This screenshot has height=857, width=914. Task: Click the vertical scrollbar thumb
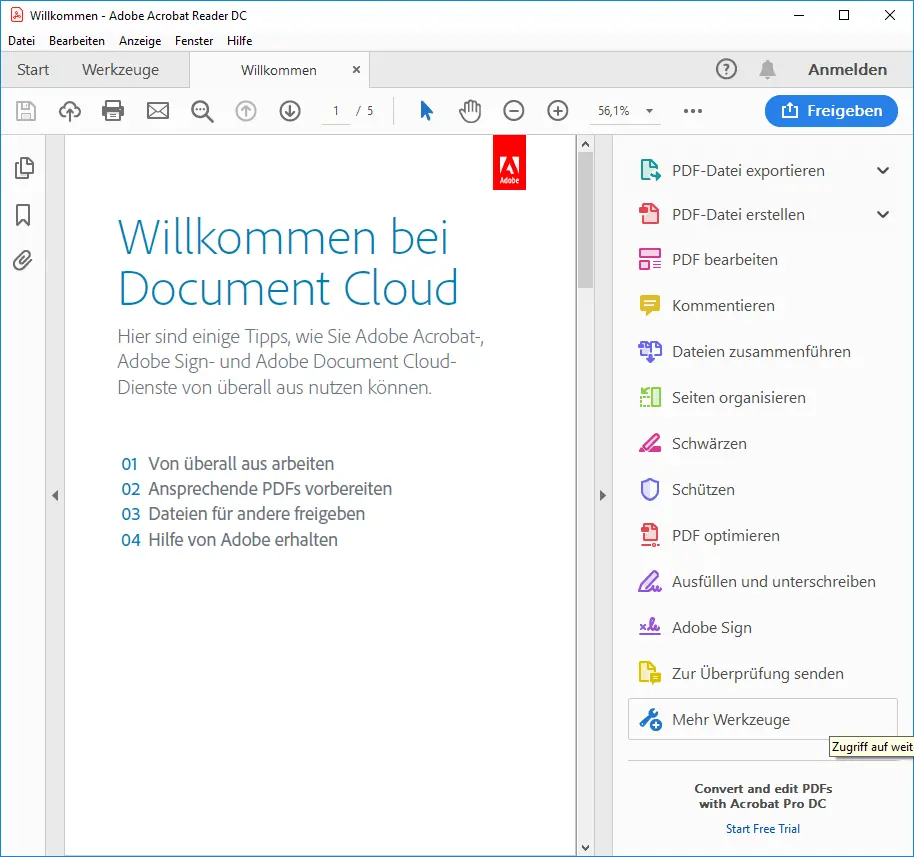(x=585, y=220)
